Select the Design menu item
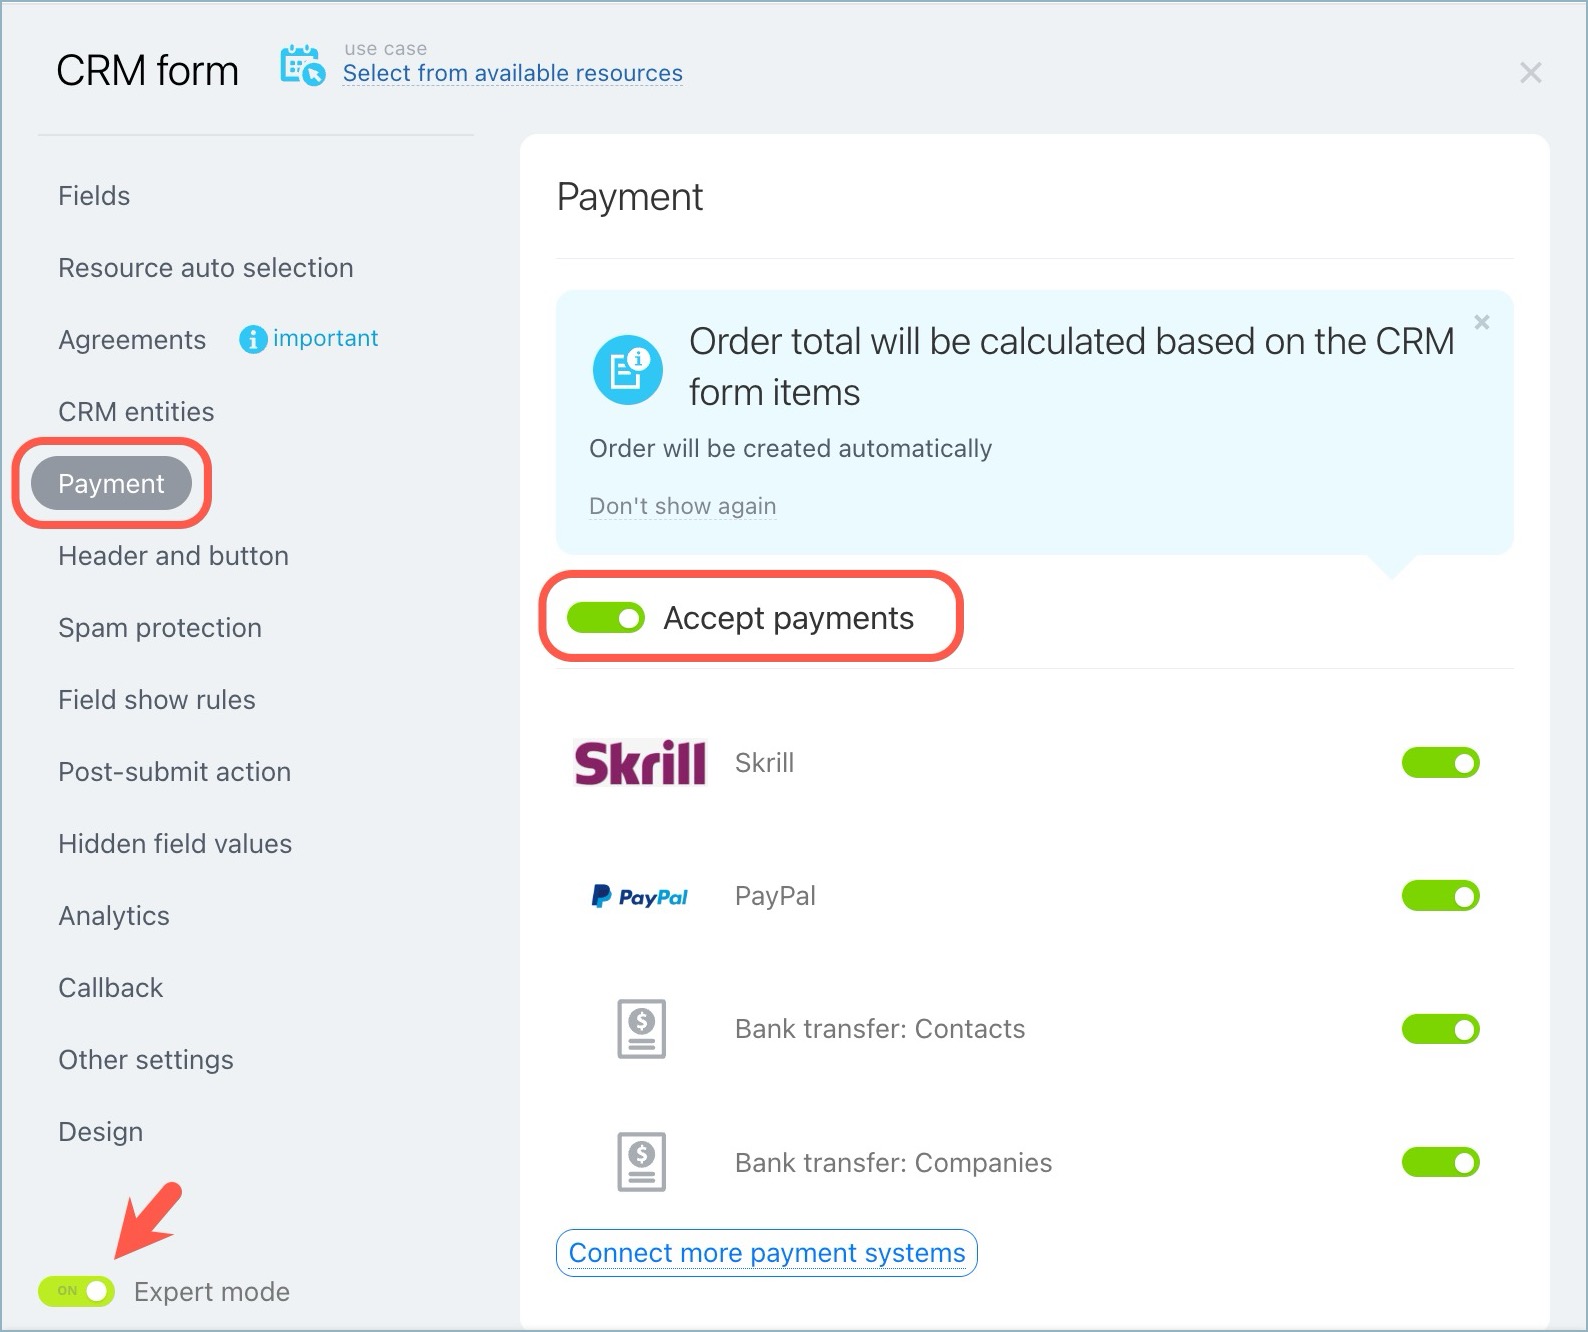Image resolution: width=1588 pixels, height=1332 pixels. pos(100,1132)
